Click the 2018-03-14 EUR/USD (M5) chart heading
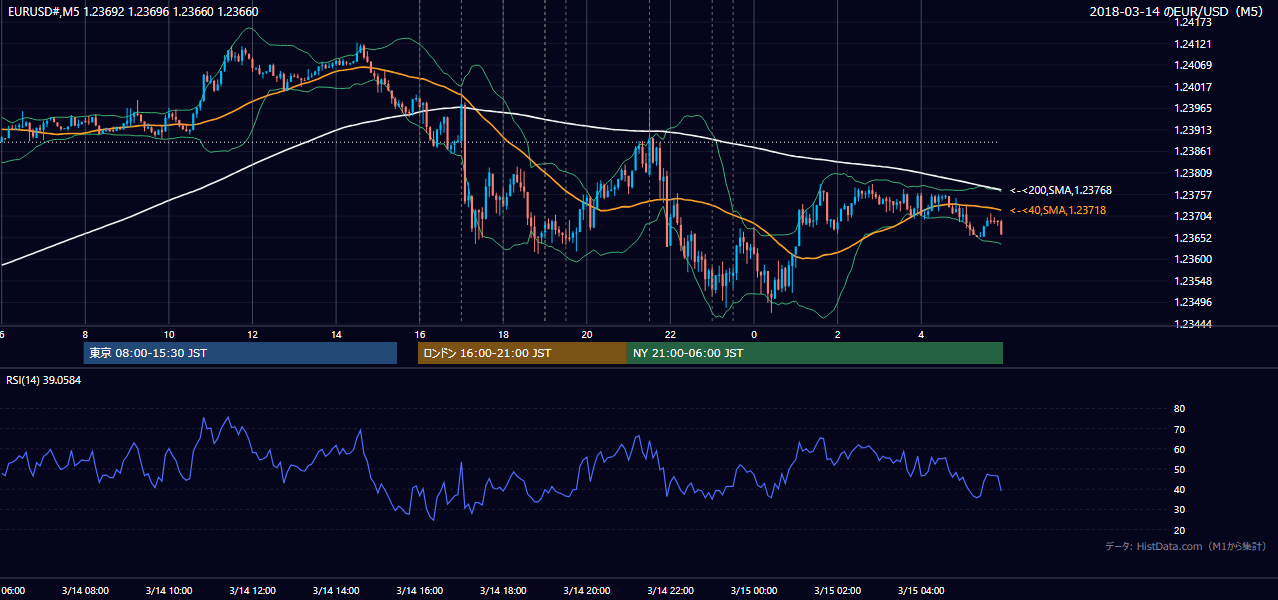Image resolution: width=1278 pixels, height=600 pixels. tap(1178, 12)
